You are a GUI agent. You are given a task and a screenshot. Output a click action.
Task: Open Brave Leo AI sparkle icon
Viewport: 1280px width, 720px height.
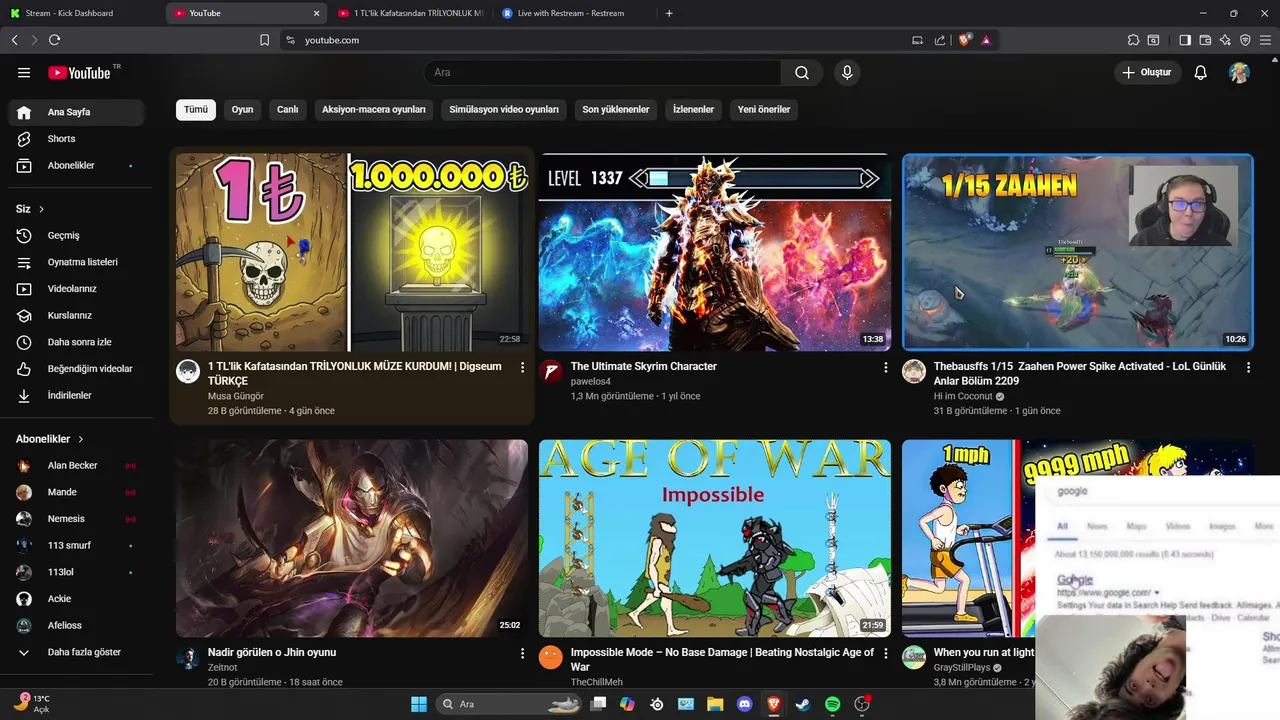point(1225,40)
